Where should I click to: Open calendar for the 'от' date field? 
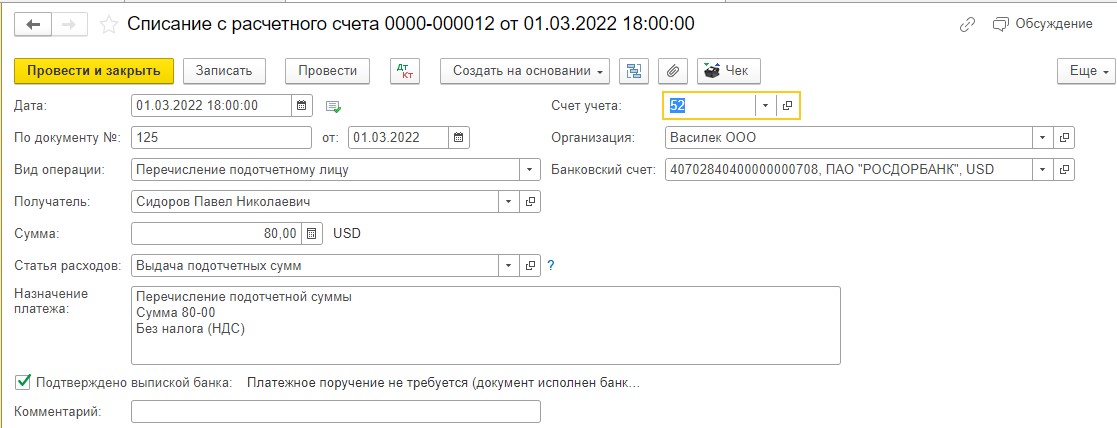click(x=459, y=137)
